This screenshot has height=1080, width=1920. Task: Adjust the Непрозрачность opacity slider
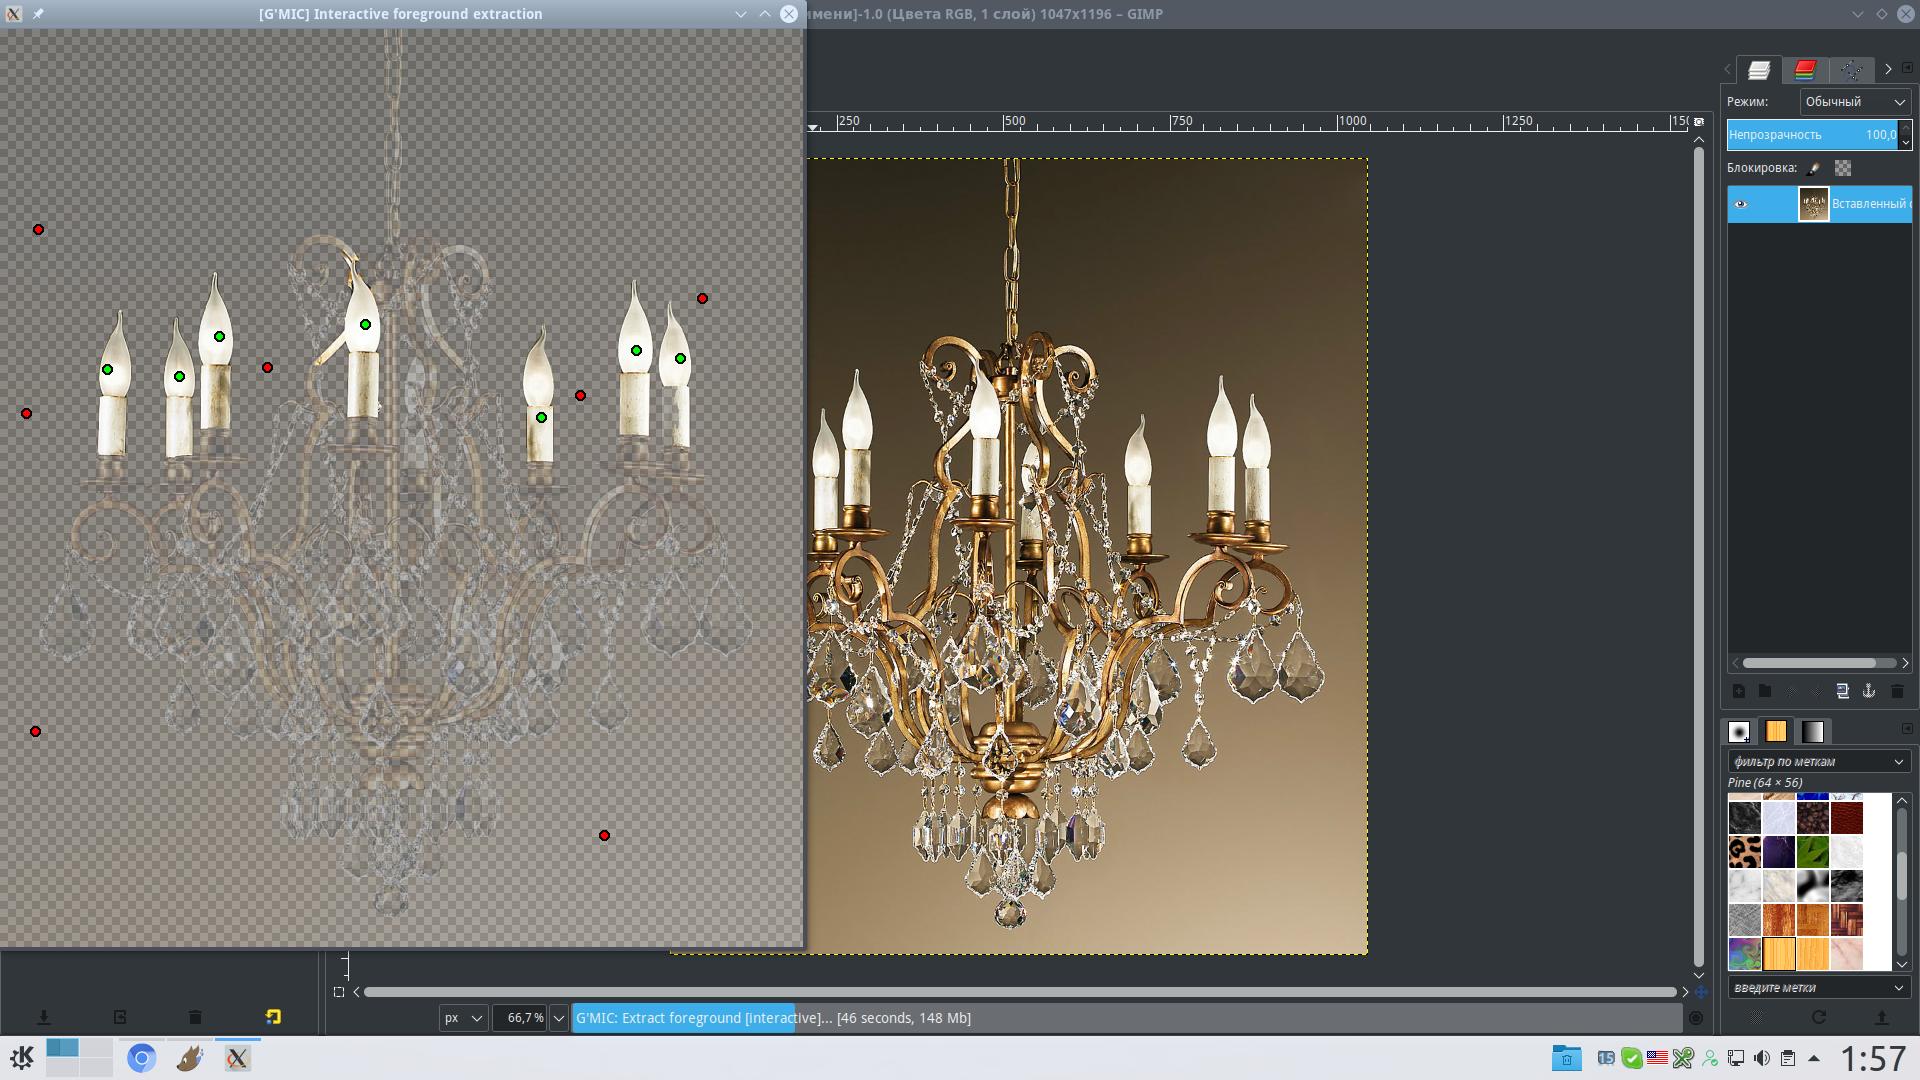tap(1812, 135)
